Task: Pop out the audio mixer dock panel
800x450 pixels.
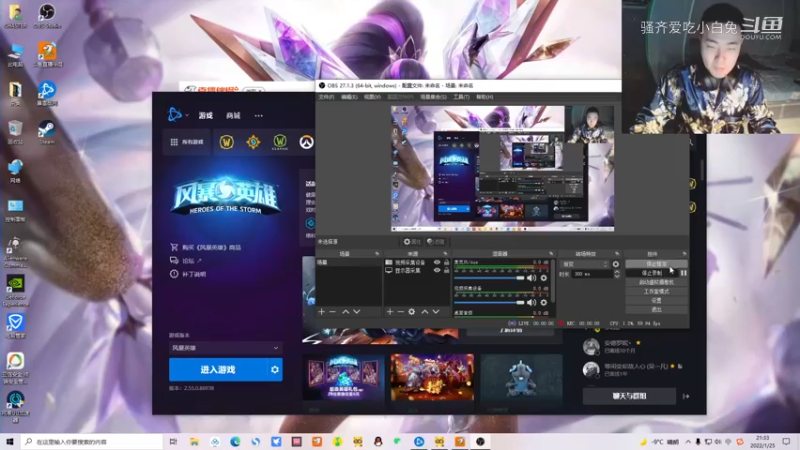Action: (551, 254)
